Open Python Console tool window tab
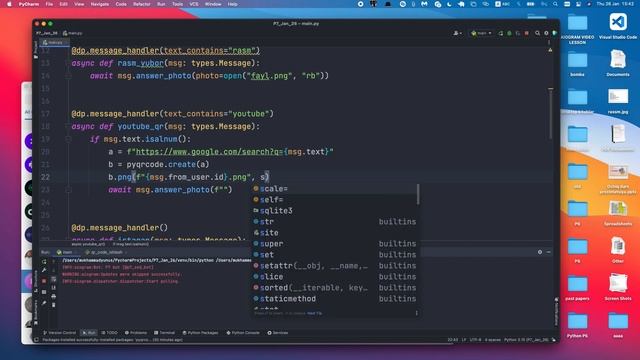Image resolution: width=640 pixels, height=360 pixels. pyautogui.click(x=243, y=333)
